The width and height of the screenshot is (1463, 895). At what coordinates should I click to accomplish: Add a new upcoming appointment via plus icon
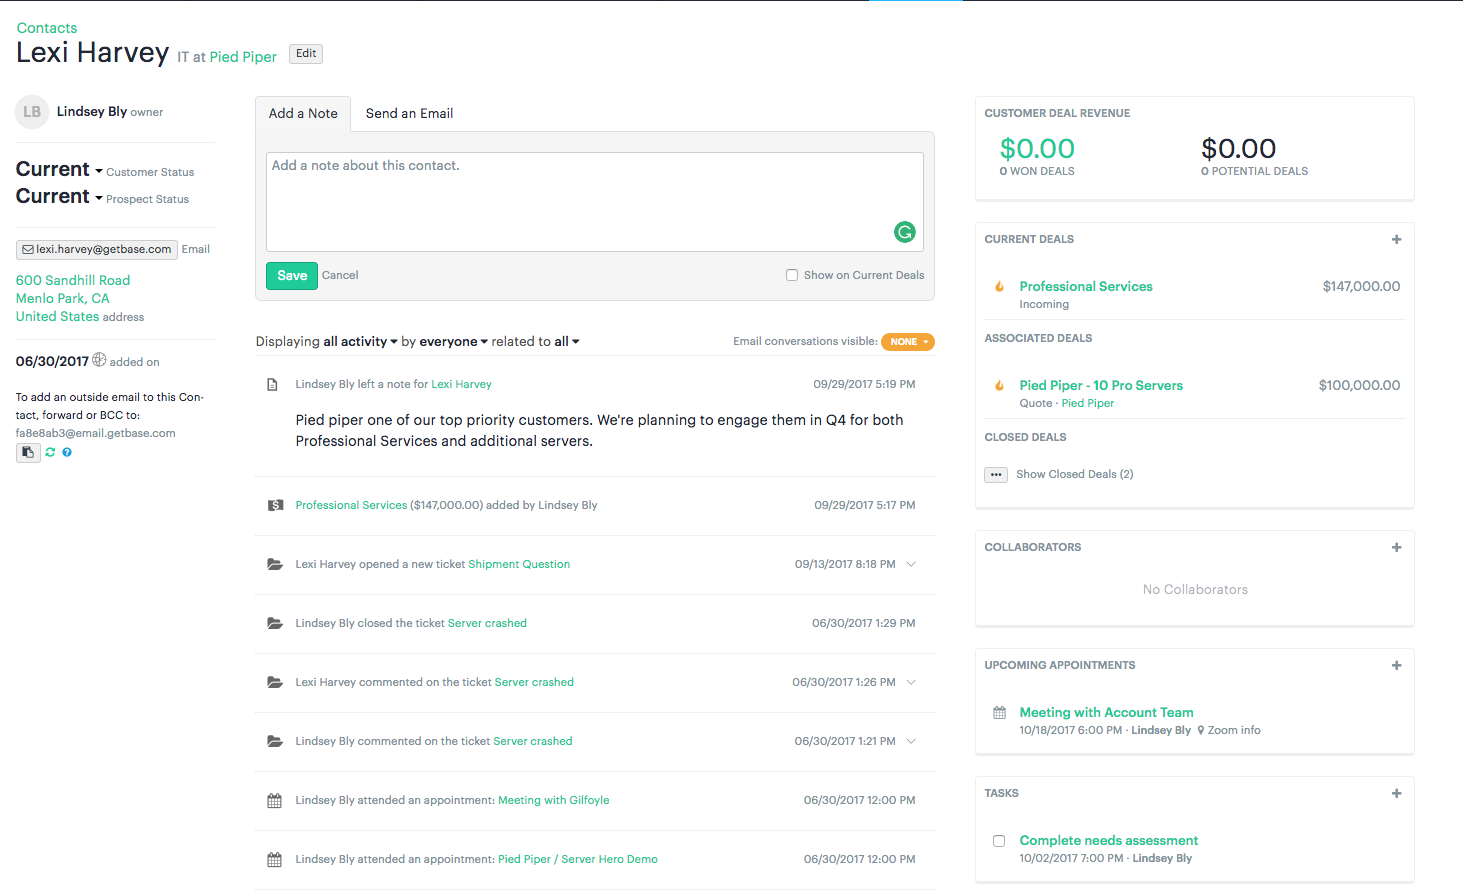pos(1396,665)
